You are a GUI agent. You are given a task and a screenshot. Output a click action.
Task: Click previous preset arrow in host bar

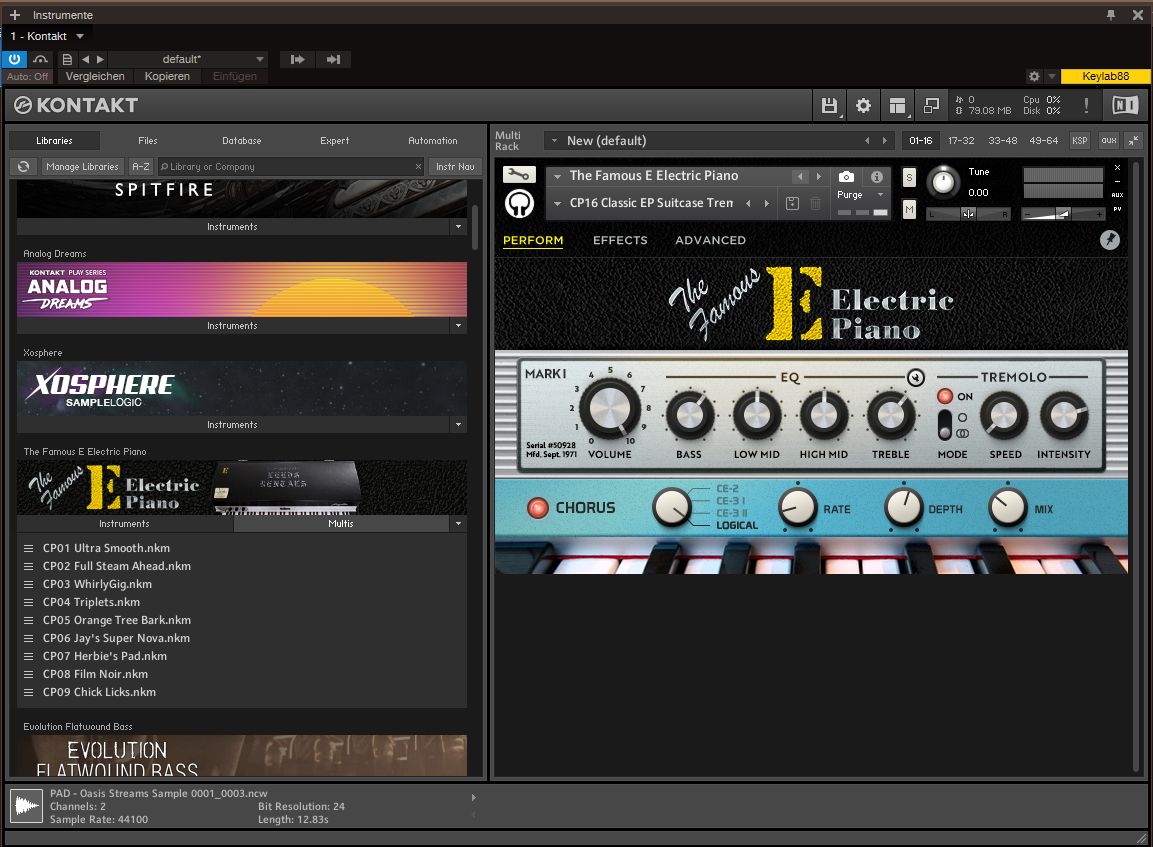pos(85,60)
